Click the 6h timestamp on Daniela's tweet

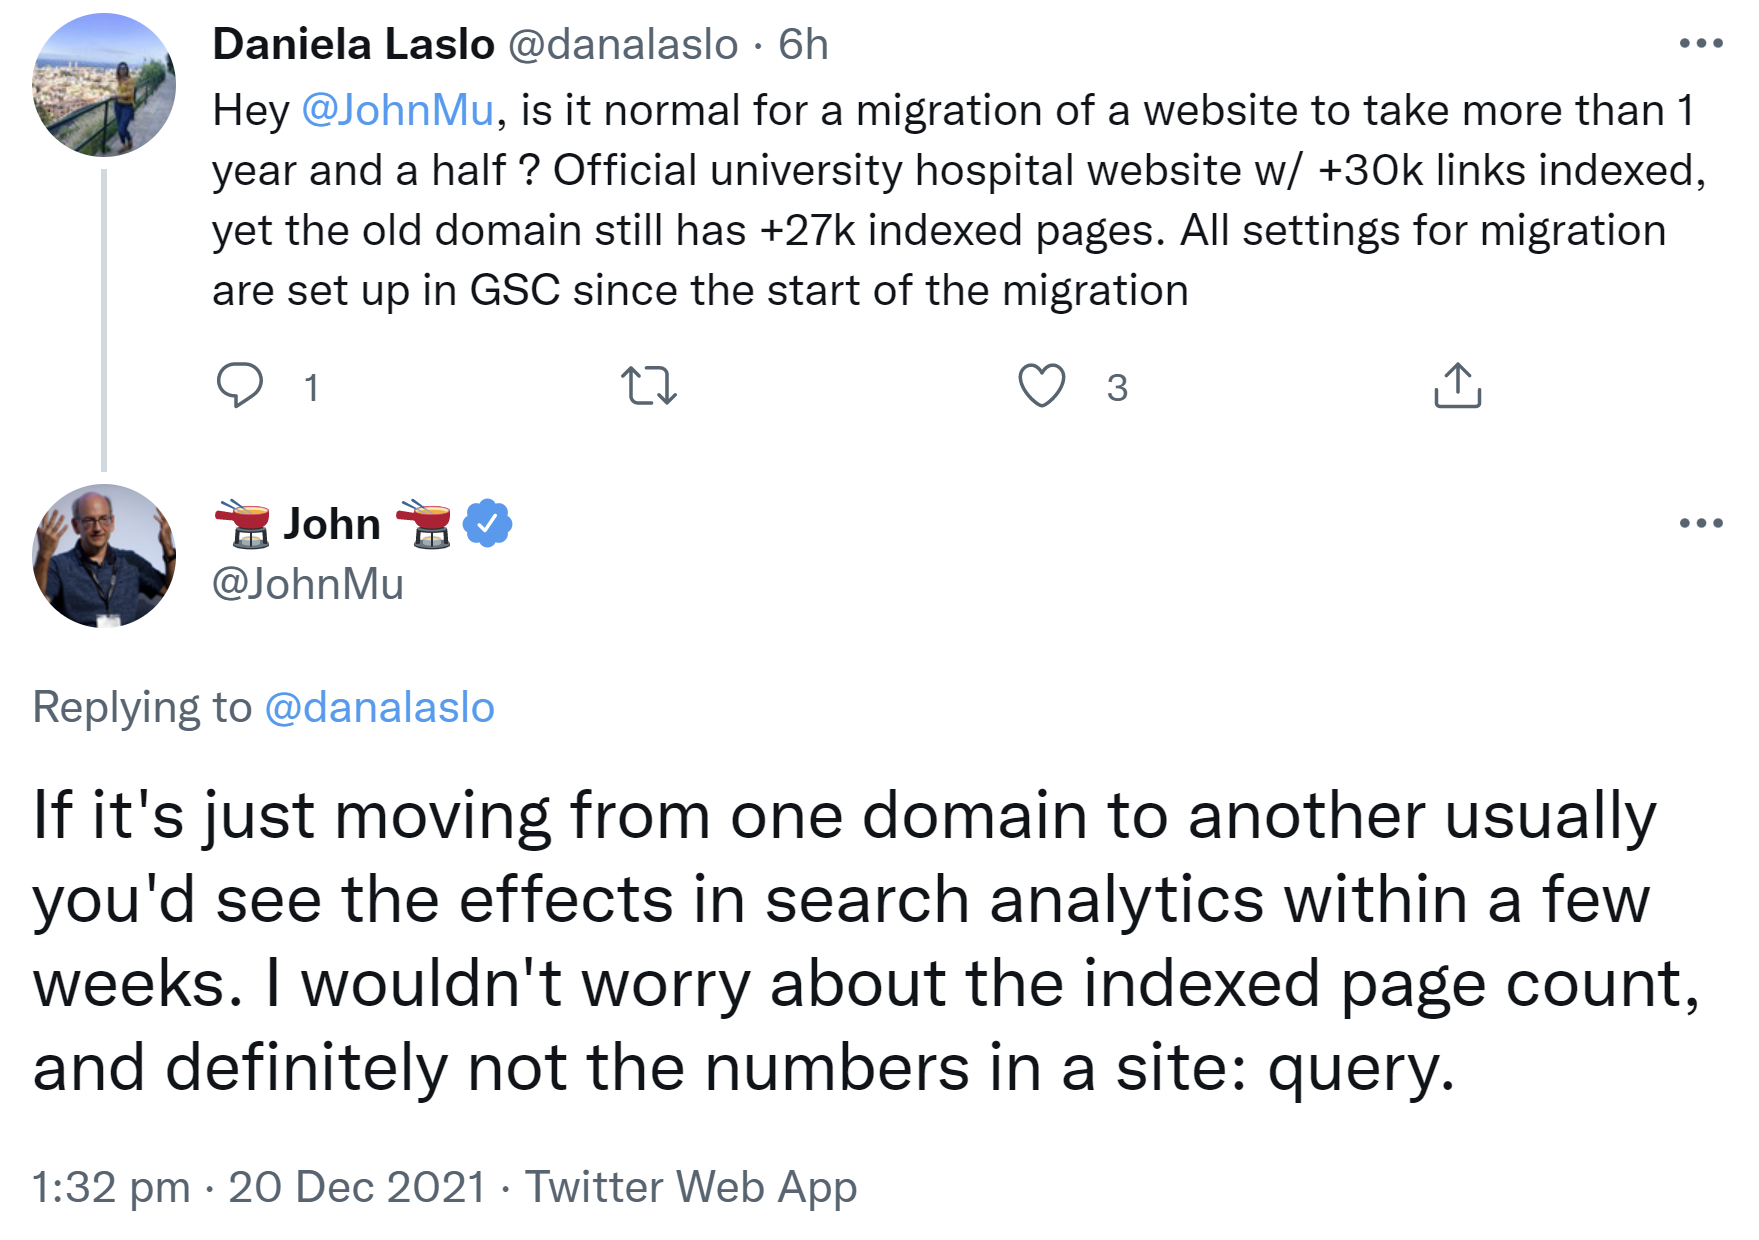[x=803, y=44]
